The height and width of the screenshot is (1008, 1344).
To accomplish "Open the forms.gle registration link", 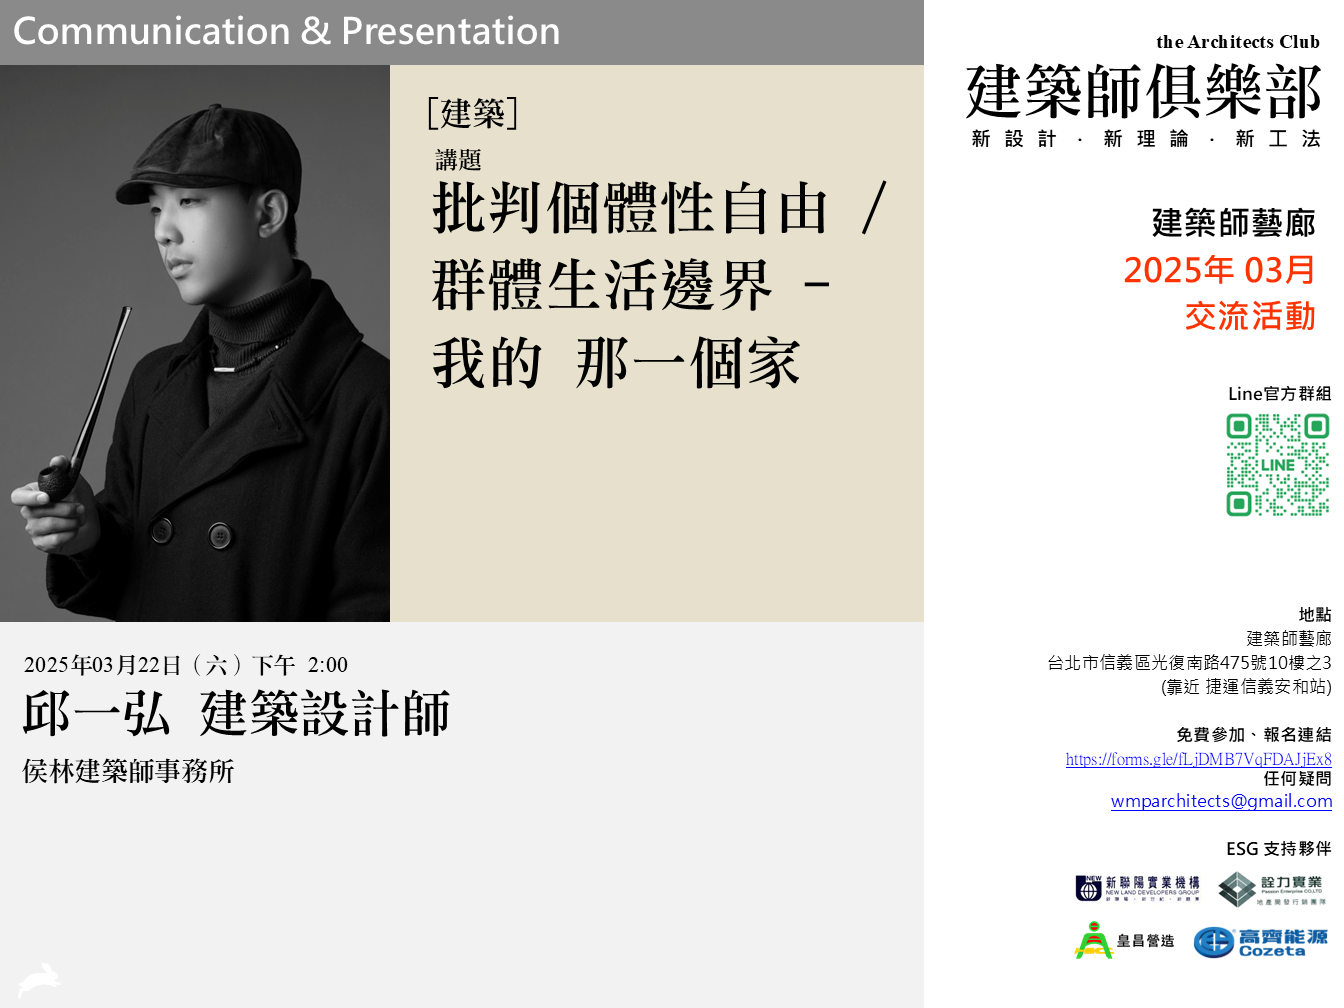I will pyautogui.click(x=1198, y=759).
